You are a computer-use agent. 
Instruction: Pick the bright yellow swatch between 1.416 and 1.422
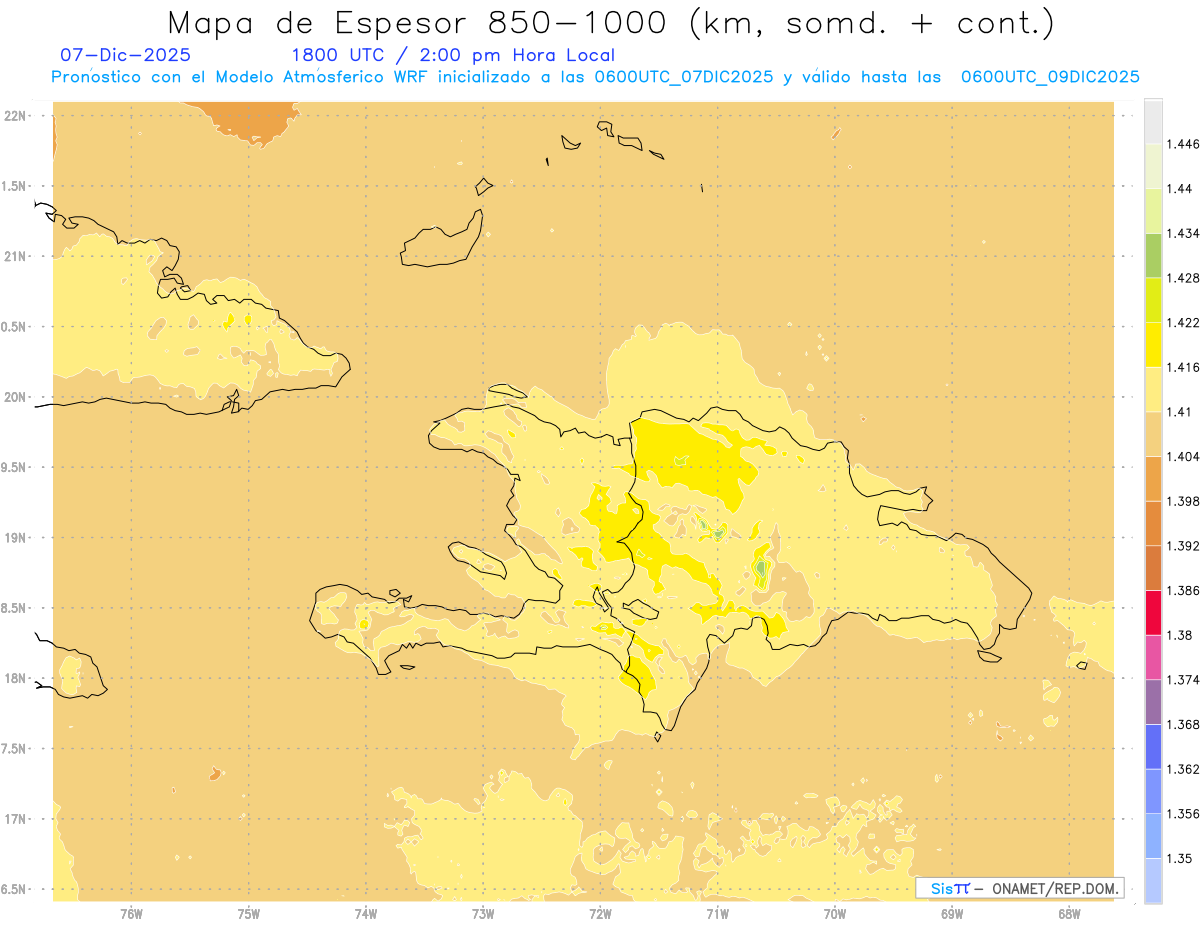pos(1153,344)
